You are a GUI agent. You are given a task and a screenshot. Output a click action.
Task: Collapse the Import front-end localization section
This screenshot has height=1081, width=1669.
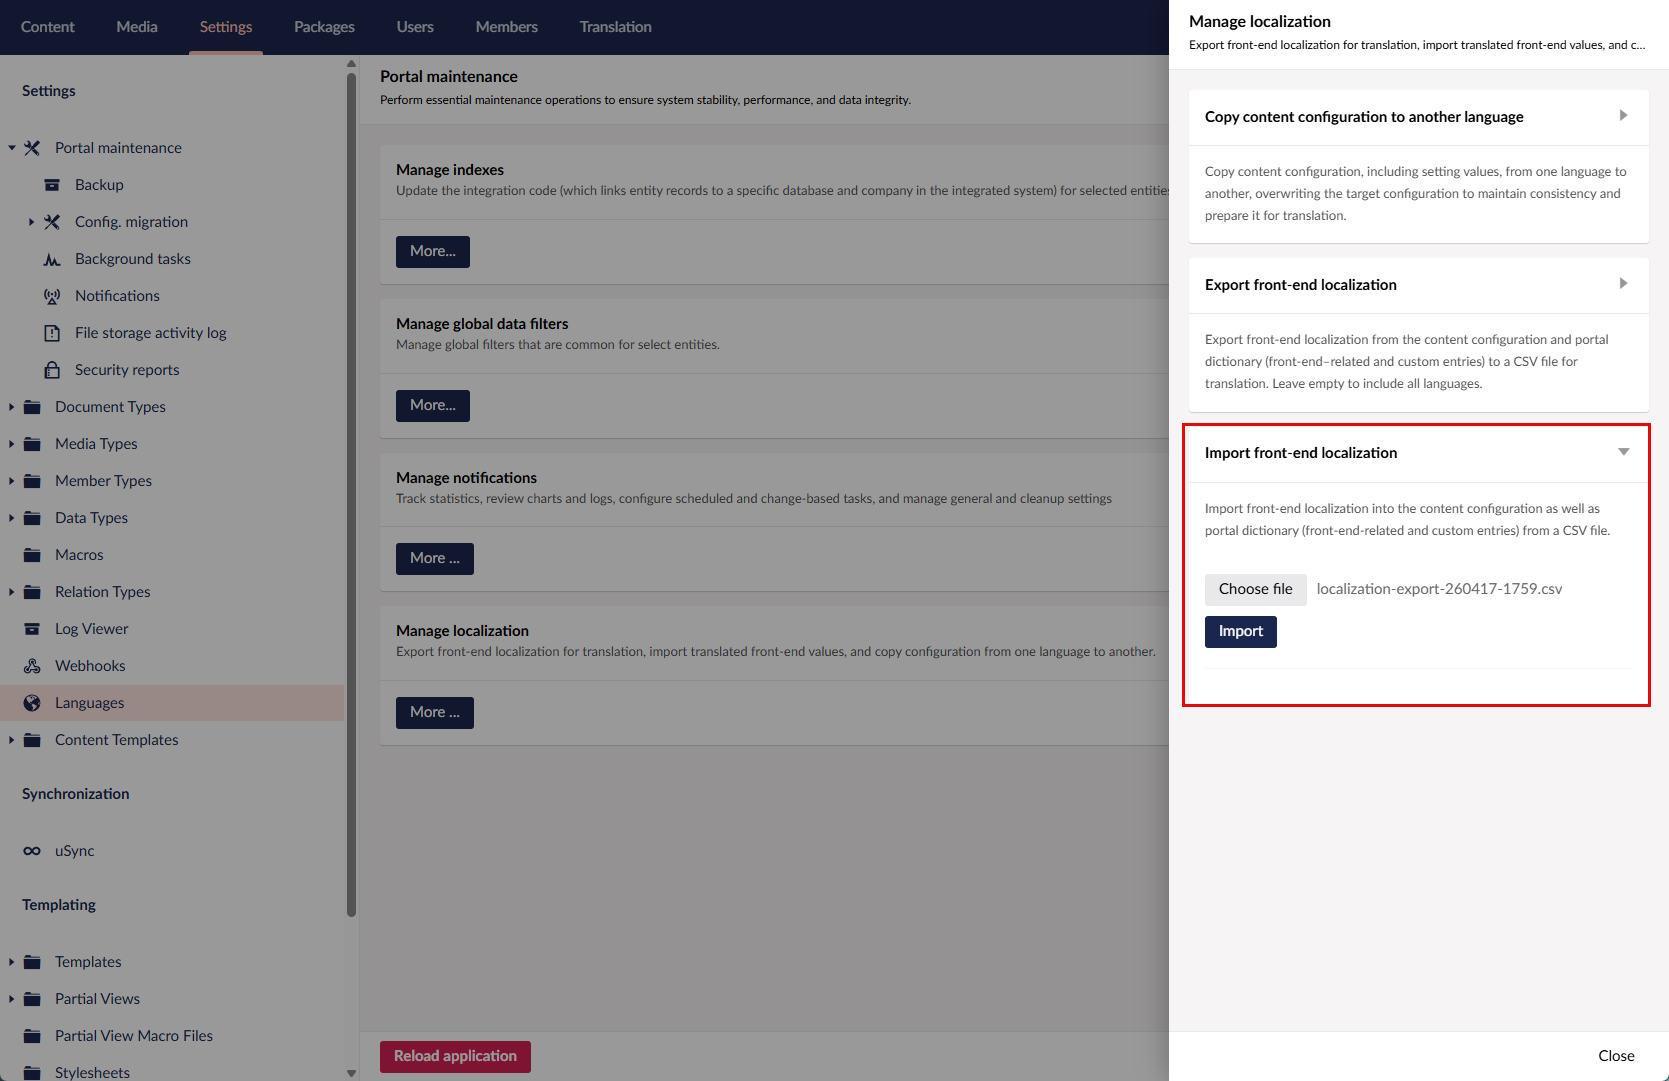pyautogui.click(x=1623, y=452)
